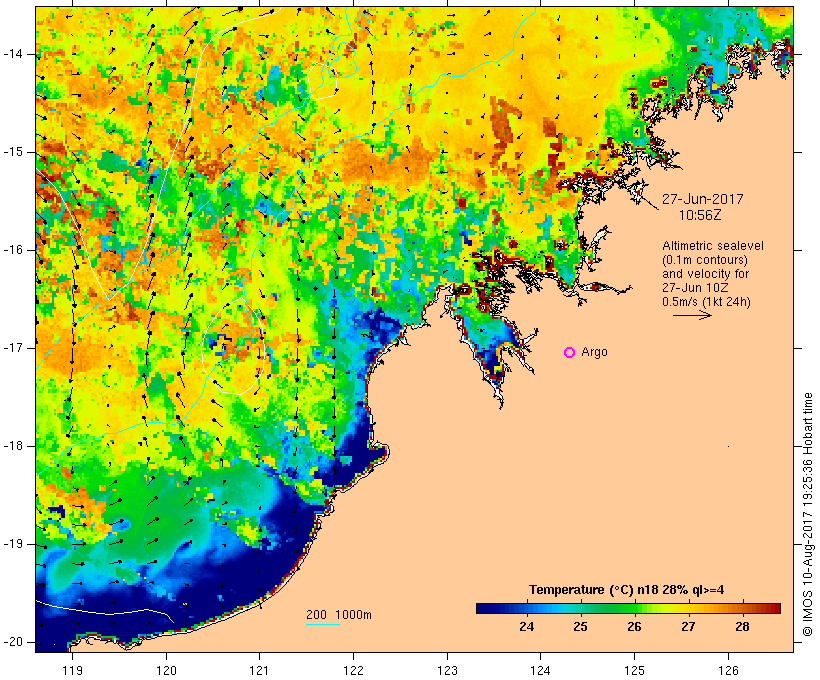Image resolution: width=820 pixels, height=680 pixels.
Task: Click the 10:56Z time label
Action: coord(700,215)
